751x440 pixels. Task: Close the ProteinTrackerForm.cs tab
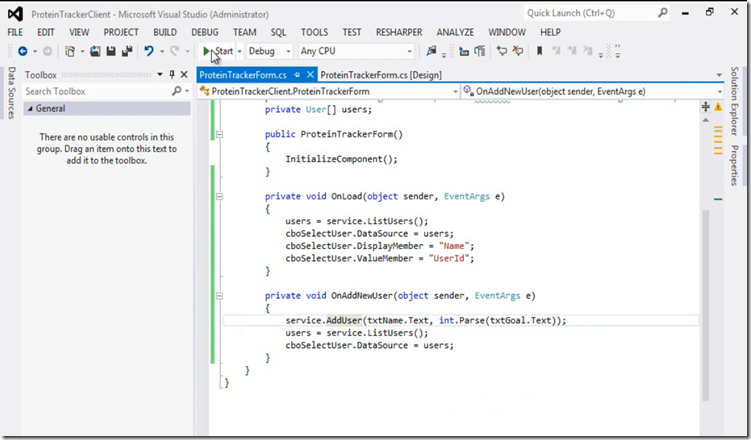point(310,75)
